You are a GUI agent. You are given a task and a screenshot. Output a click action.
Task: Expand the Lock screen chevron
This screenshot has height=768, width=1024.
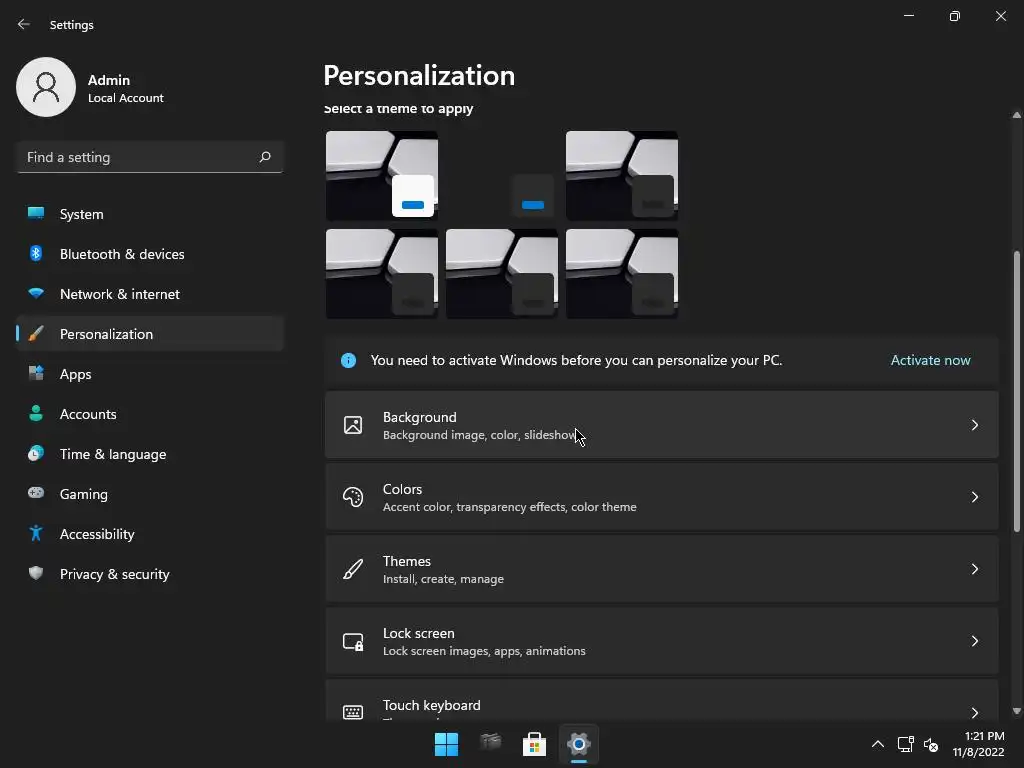coord(974,641)
